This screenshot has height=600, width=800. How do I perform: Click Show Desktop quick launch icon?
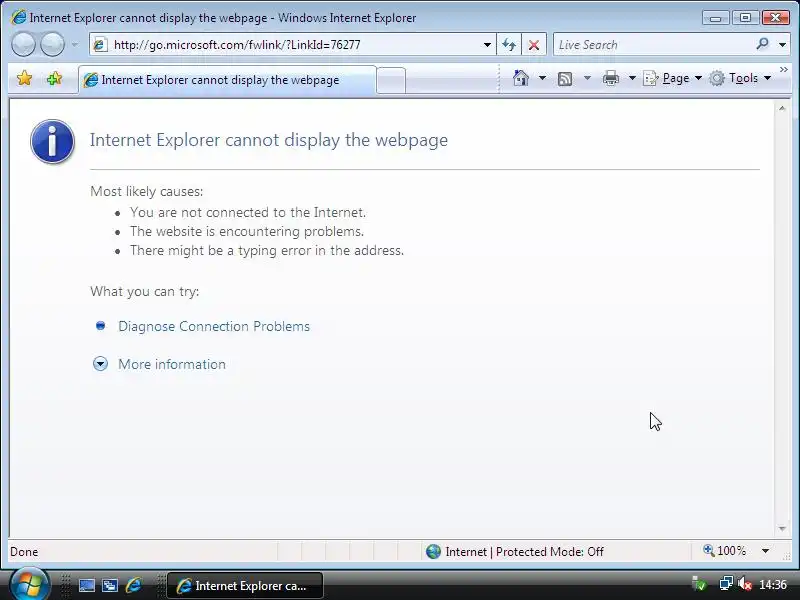point(86,586)
